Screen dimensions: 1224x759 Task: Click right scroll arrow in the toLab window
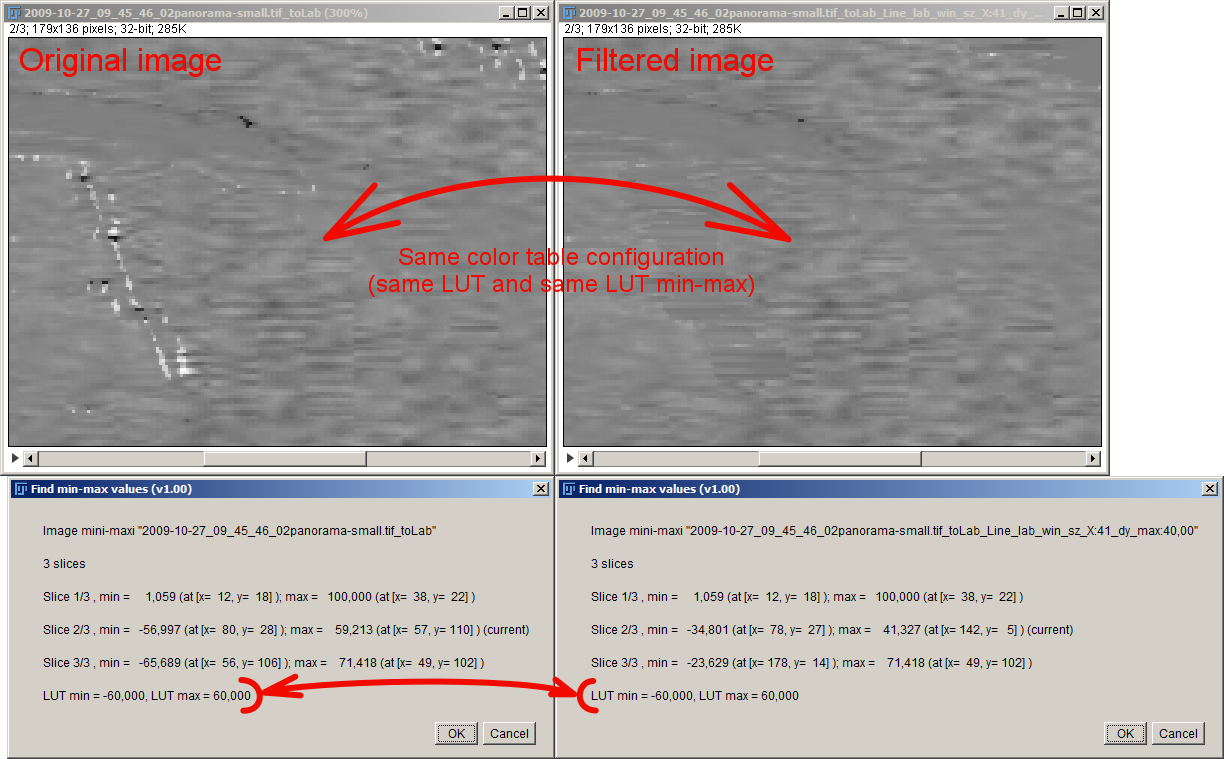pyautogui.click(x=539, y=458)
